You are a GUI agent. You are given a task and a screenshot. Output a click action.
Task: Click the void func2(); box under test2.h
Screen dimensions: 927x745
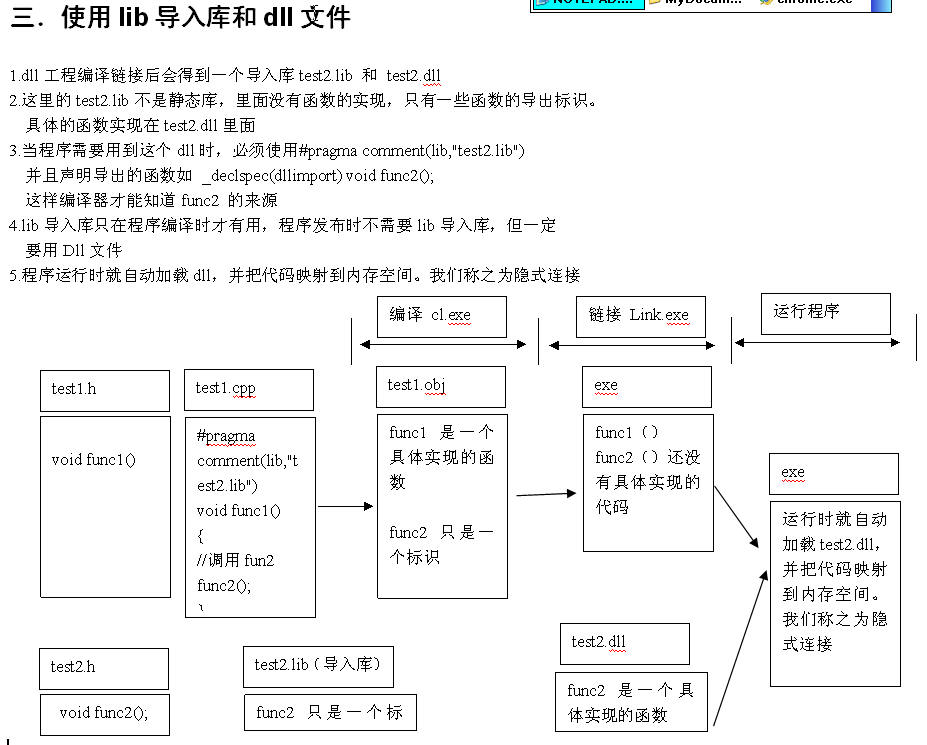coord(105,715)
